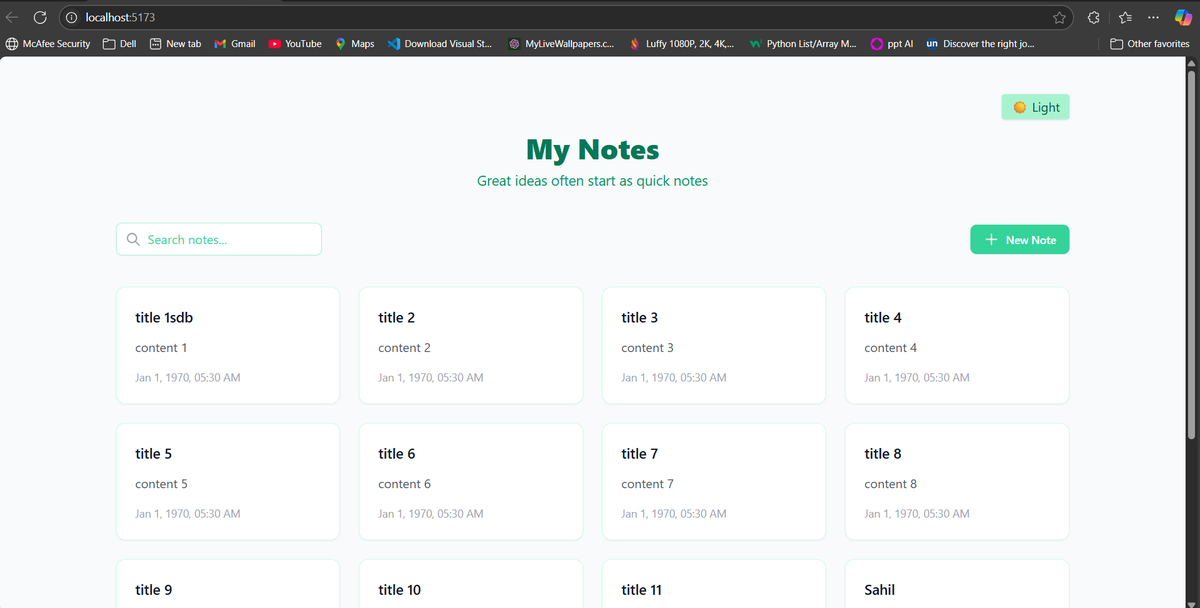Open the McAfee Security bookmark
Screen dimensions: 1200x608
[47, 44]
